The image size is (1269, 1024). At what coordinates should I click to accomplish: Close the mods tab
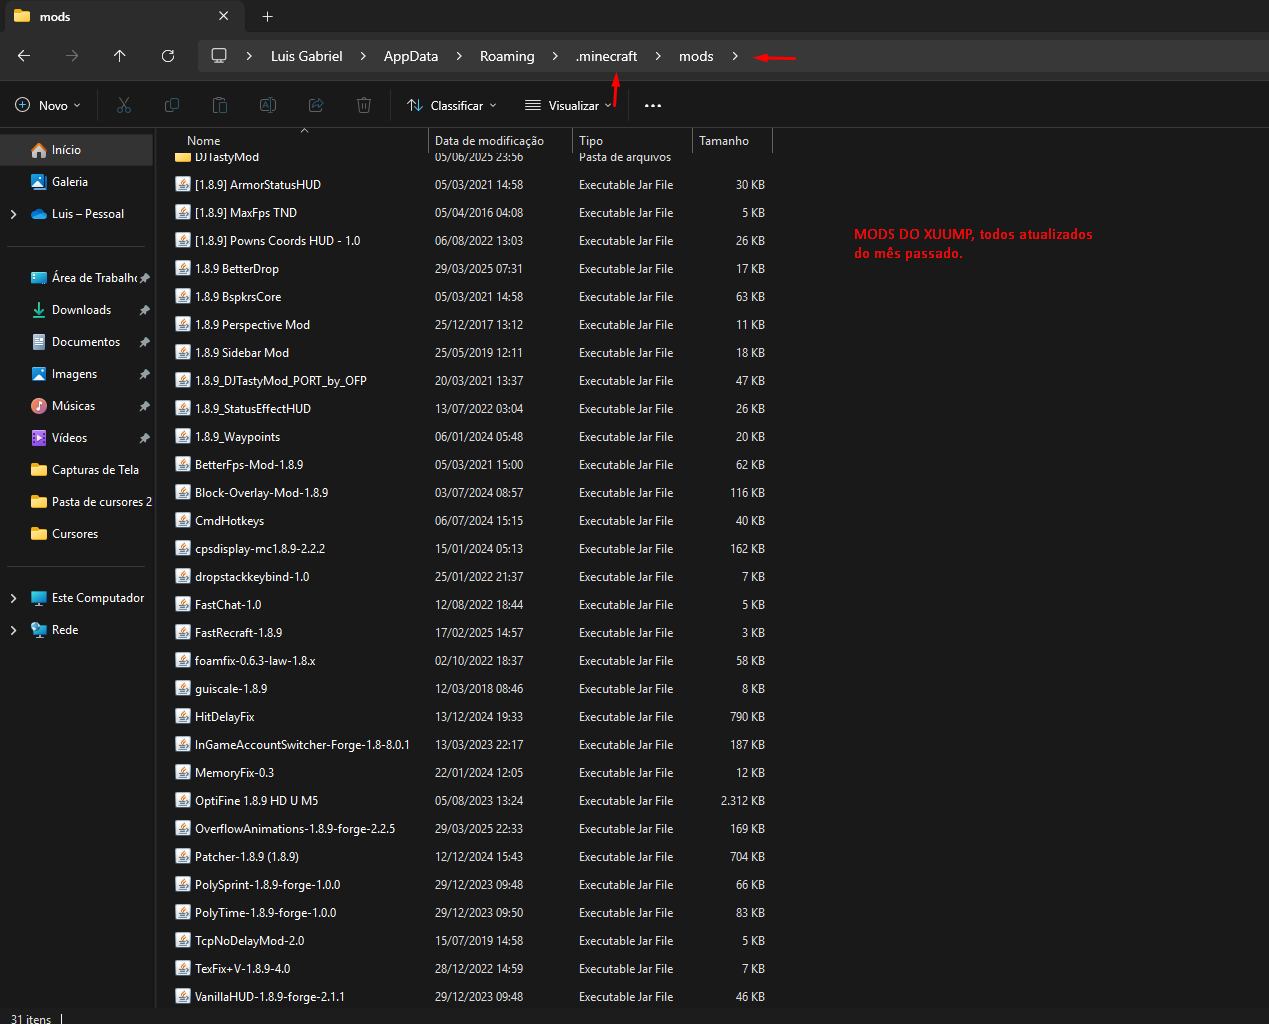(x=223, y=16)
